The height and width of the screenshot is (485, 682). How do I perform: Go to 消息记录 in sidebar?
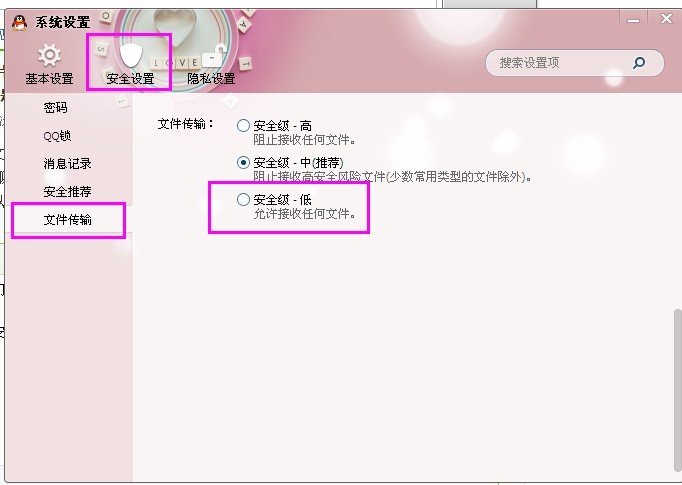tap(67, 164)
